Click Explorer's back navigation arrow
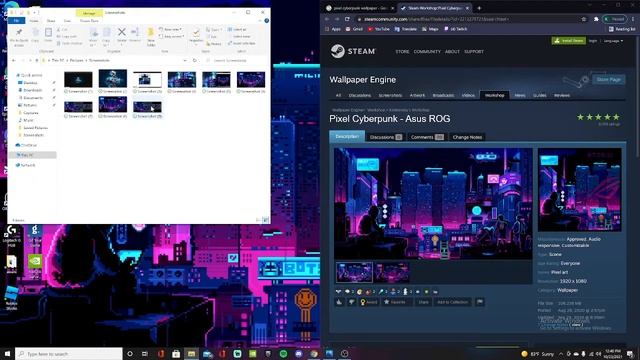 (x=14, y=60)
